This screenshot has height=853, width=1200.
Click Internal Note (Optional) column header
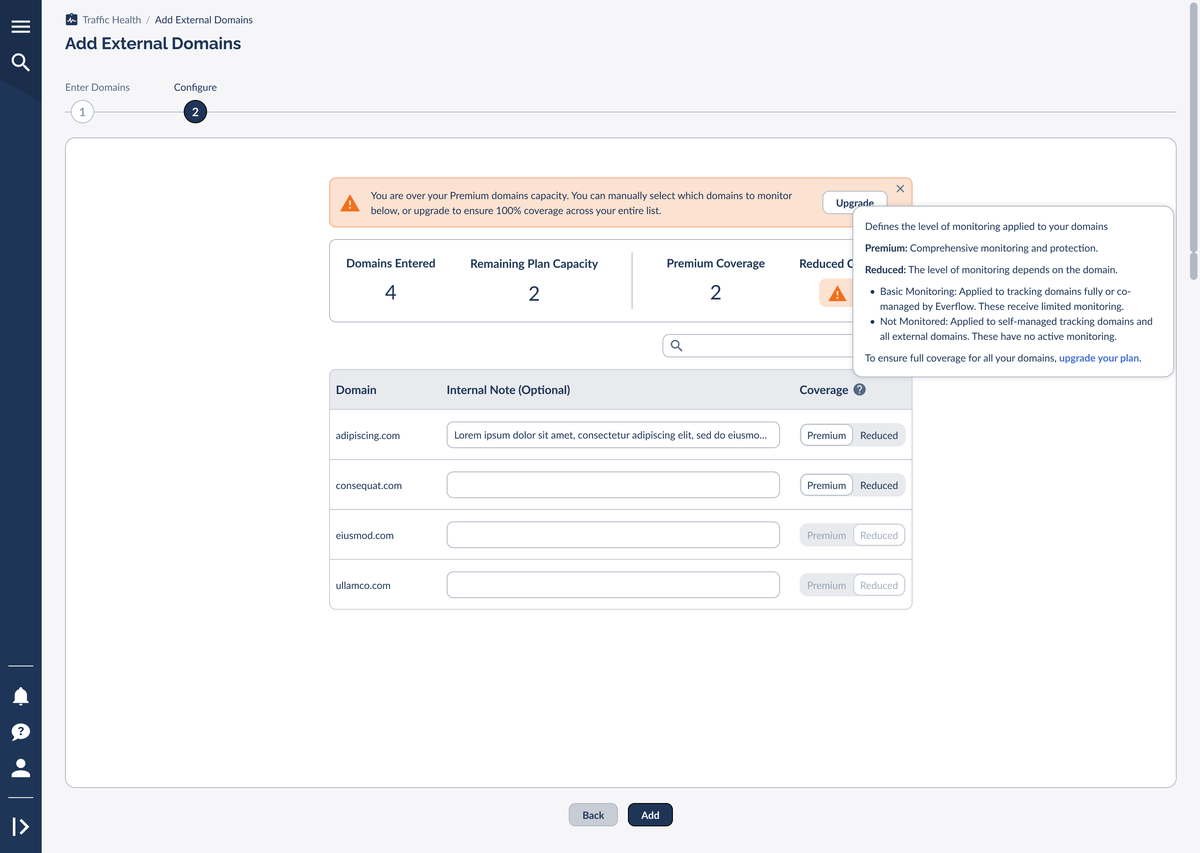(x=508, y=390)
